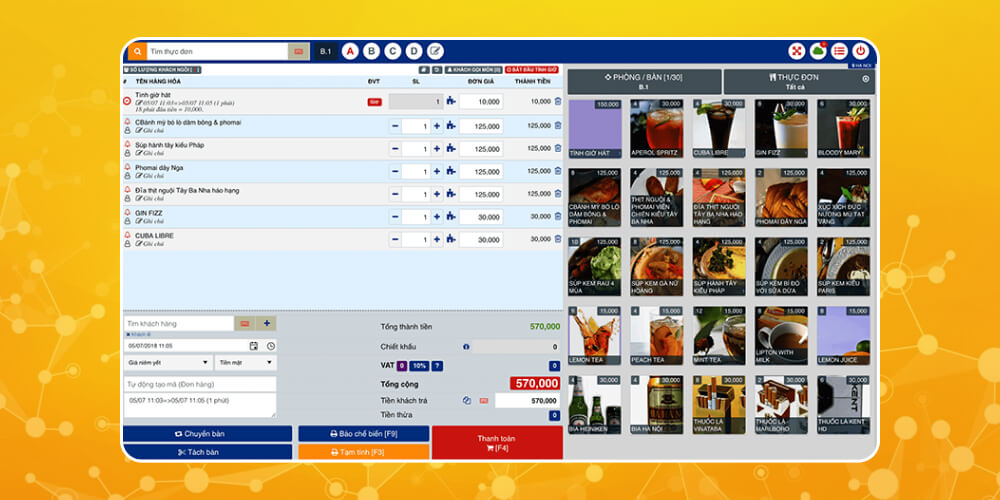Add BIA HEINEKEN from the menu

pos(594,404)
